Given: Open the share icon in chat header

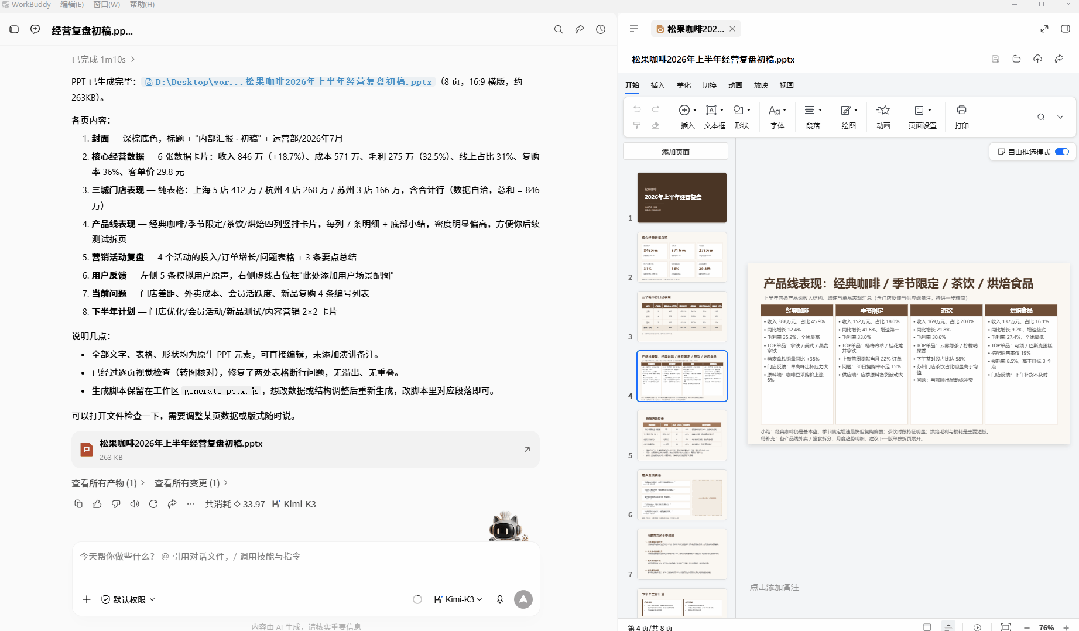Looking at the screenshot, I should point(579,30).
